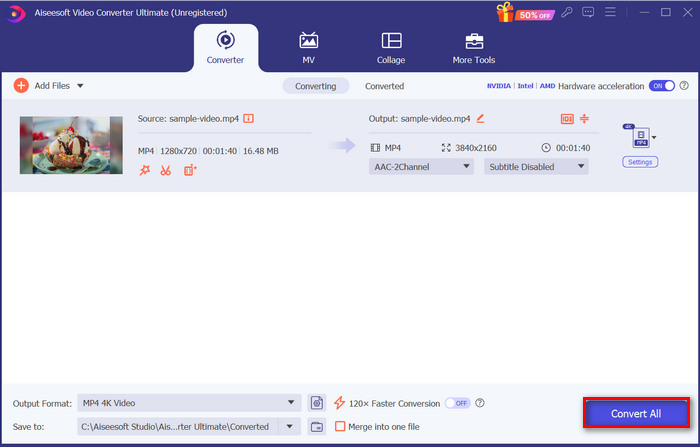Click the 16.48 MB file size
The width and height of the screenshot is (700, 447).
(261, 151)
